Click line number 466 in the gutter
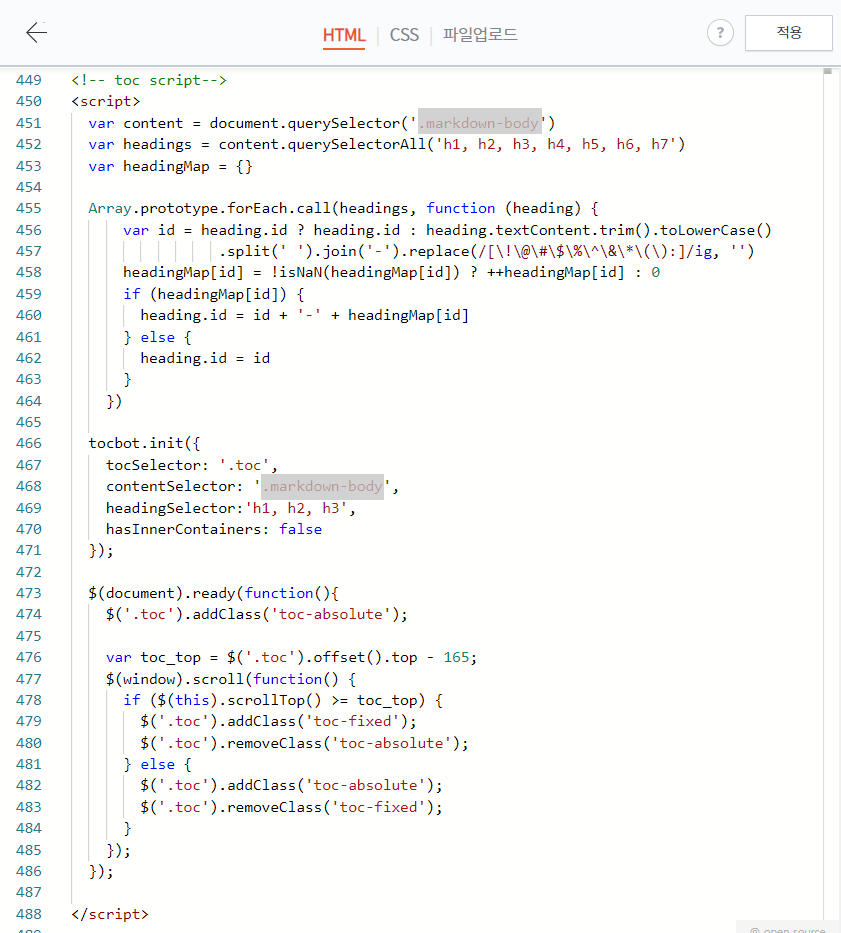The height and width of the screenshot is (933, 841). click(29, 443)
